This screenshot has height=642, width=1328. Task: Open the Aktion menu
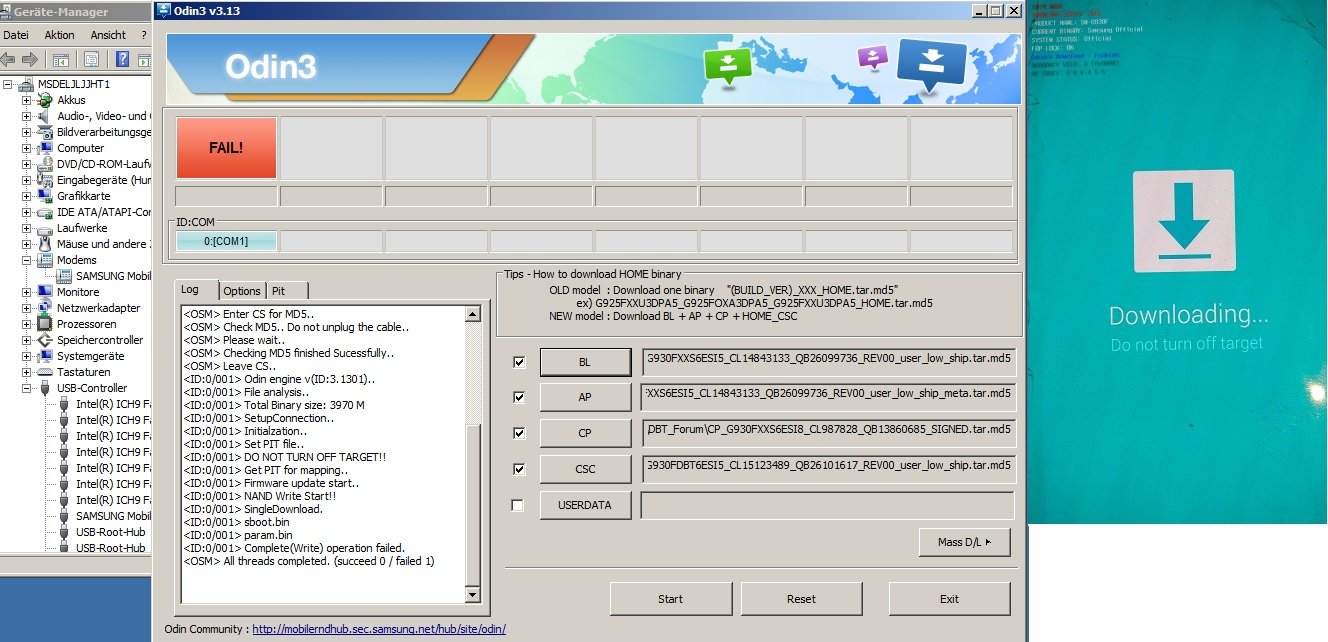click(59, 35)
